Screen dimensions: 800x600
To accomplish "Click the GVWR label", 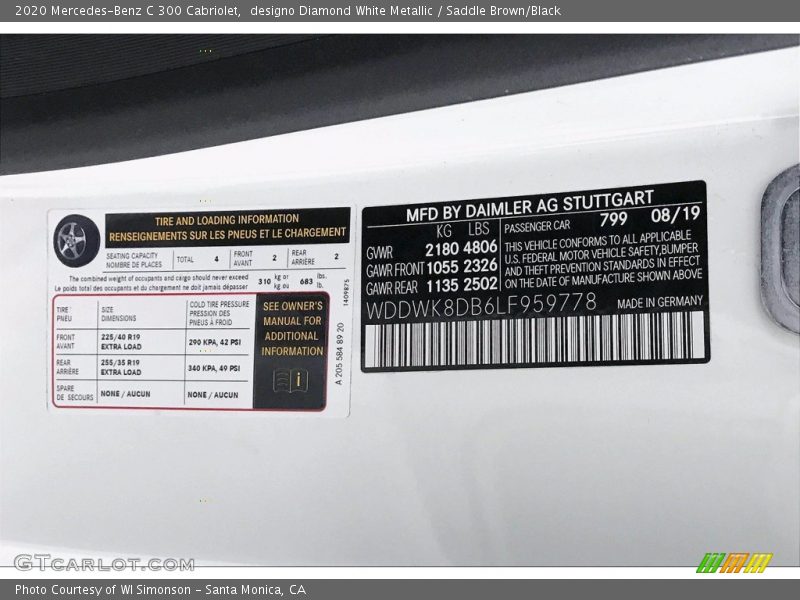I will 380,253.
